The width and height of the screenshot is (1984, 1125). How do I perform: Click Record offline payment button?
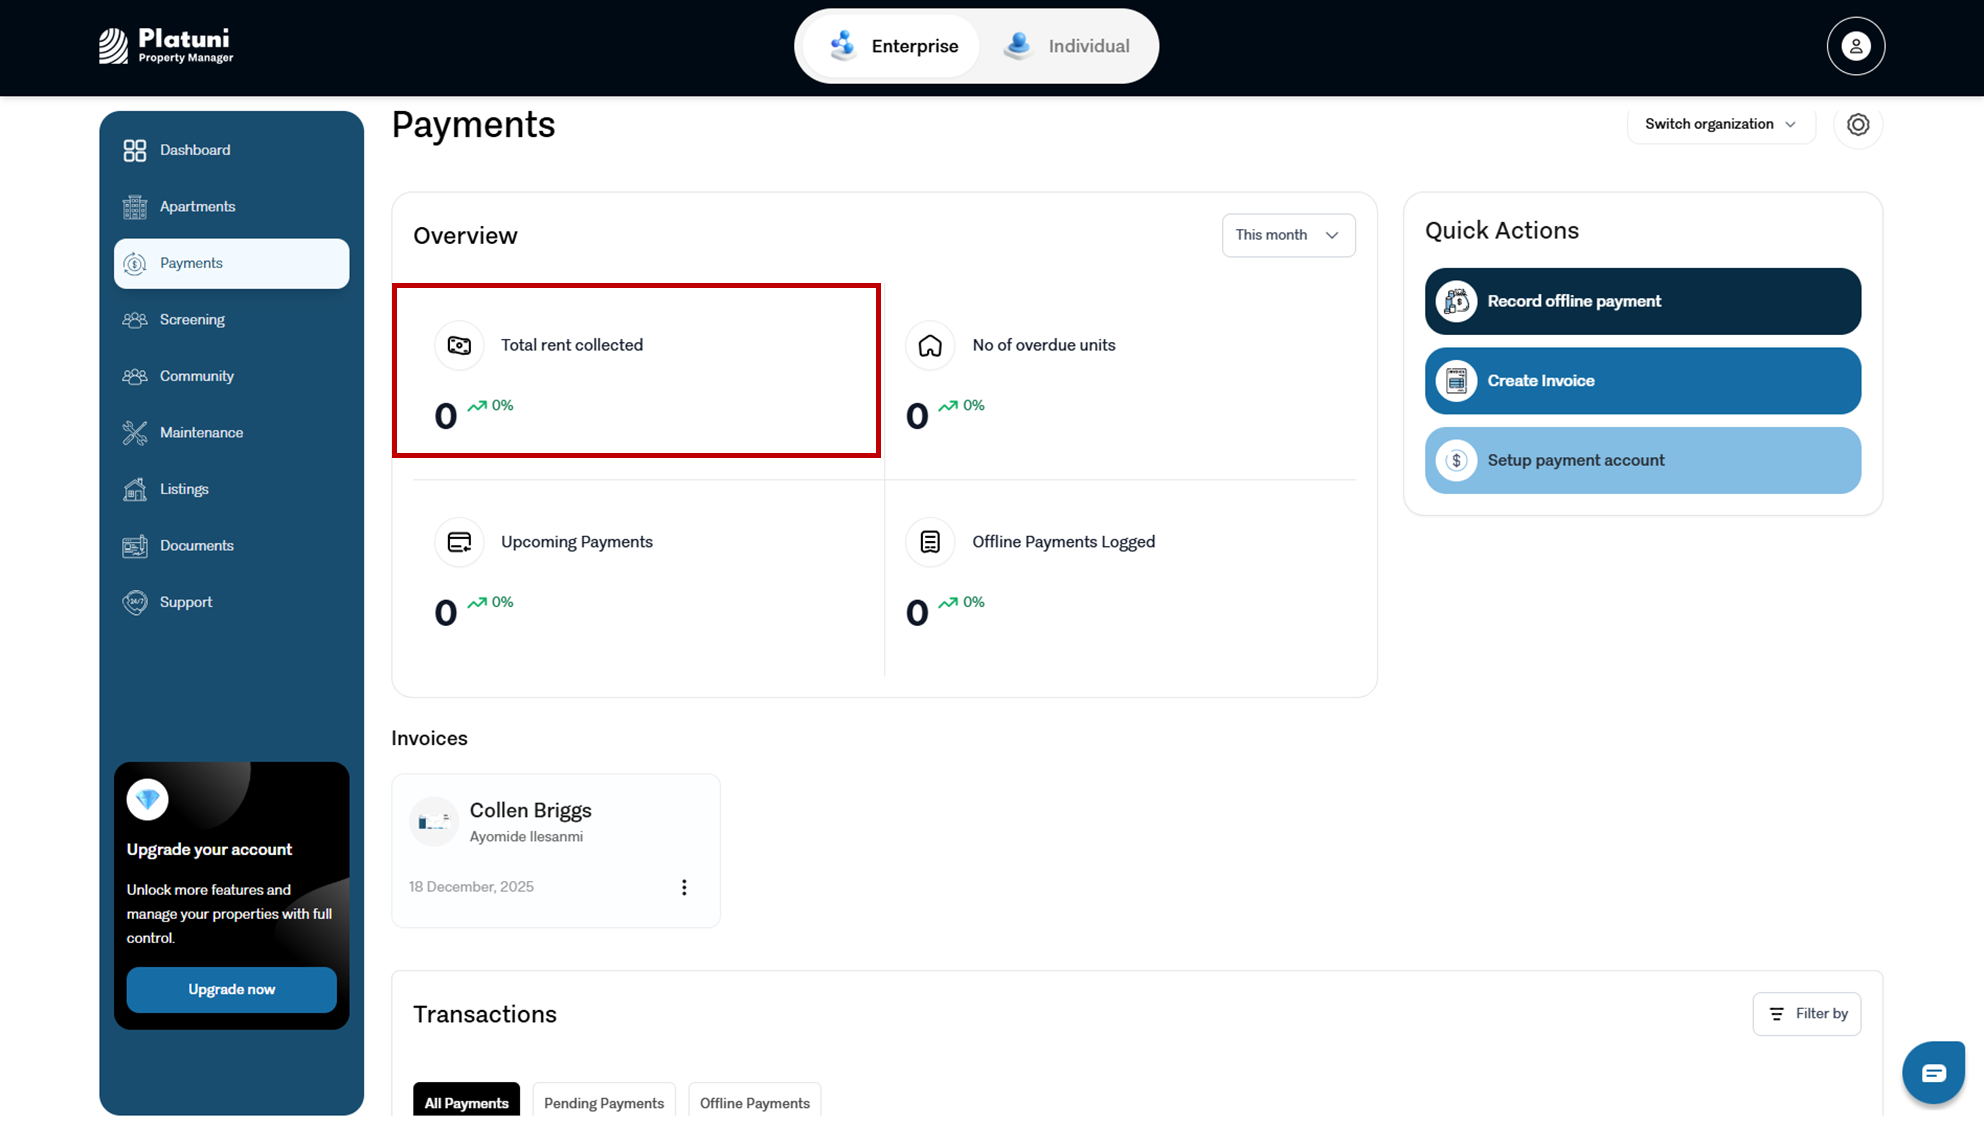[1642, 301]
